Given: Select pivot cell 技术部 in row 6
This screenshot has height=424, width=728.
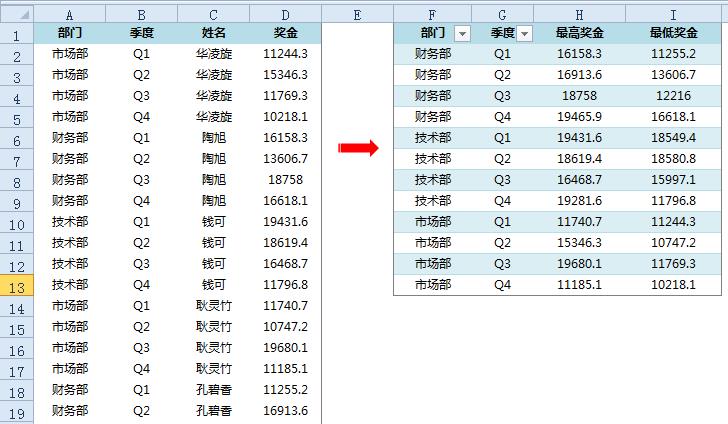Looking at the screenshot, I should 432,138.
